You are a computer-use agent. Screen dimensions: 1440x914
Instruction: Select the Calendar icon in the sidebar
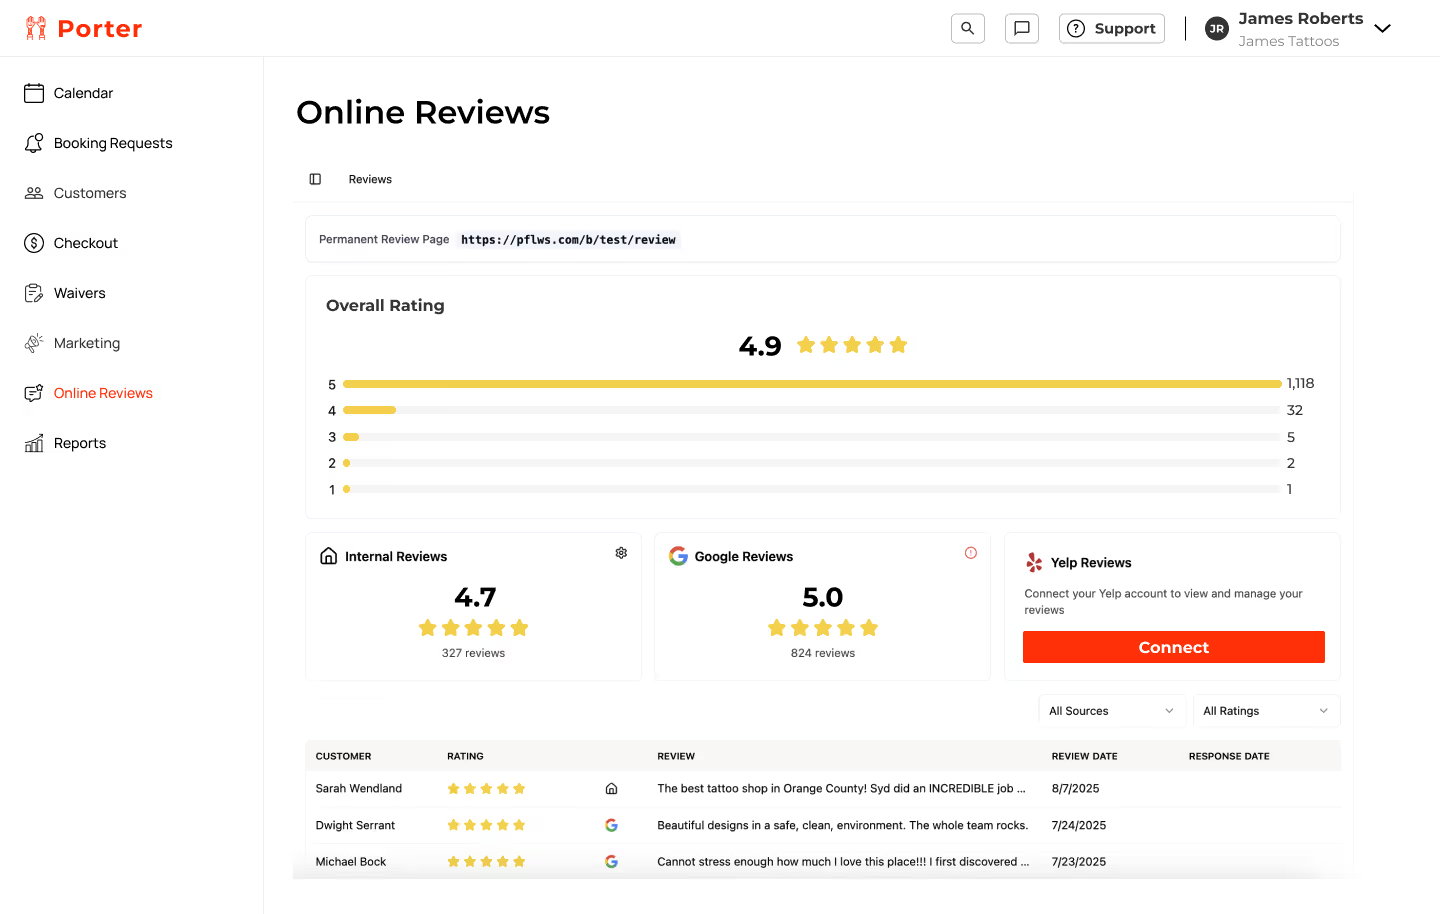[34, 92]
